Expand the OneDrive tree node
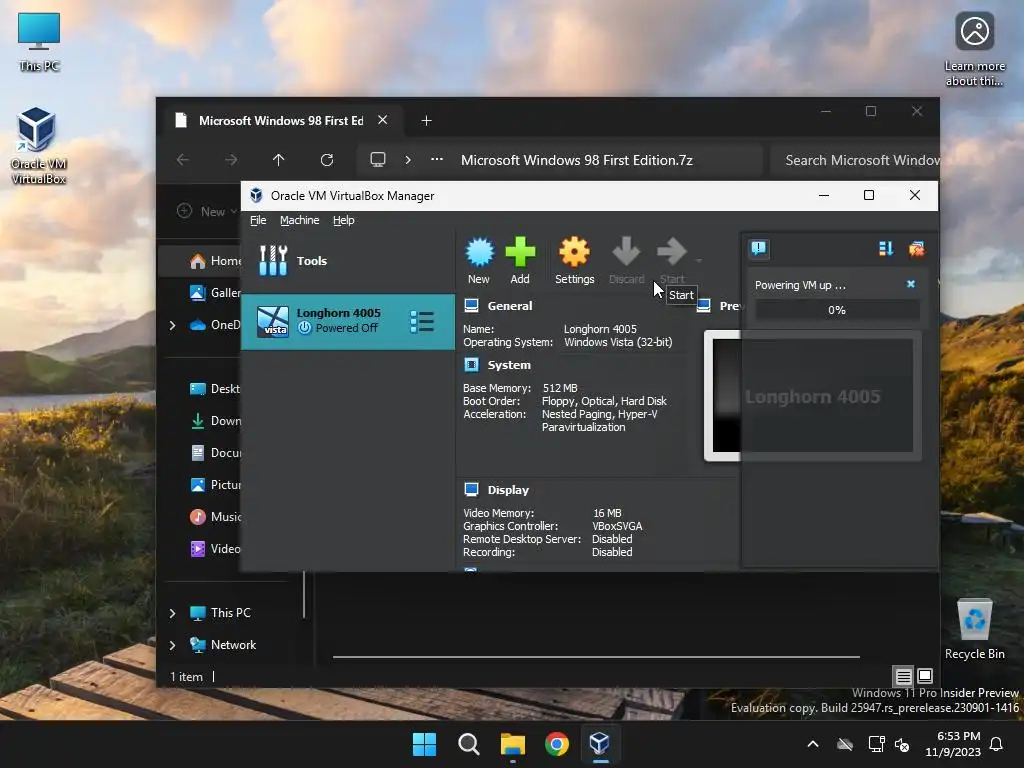This screenshot has height=768, width=1024. click(x=172, y=325)
